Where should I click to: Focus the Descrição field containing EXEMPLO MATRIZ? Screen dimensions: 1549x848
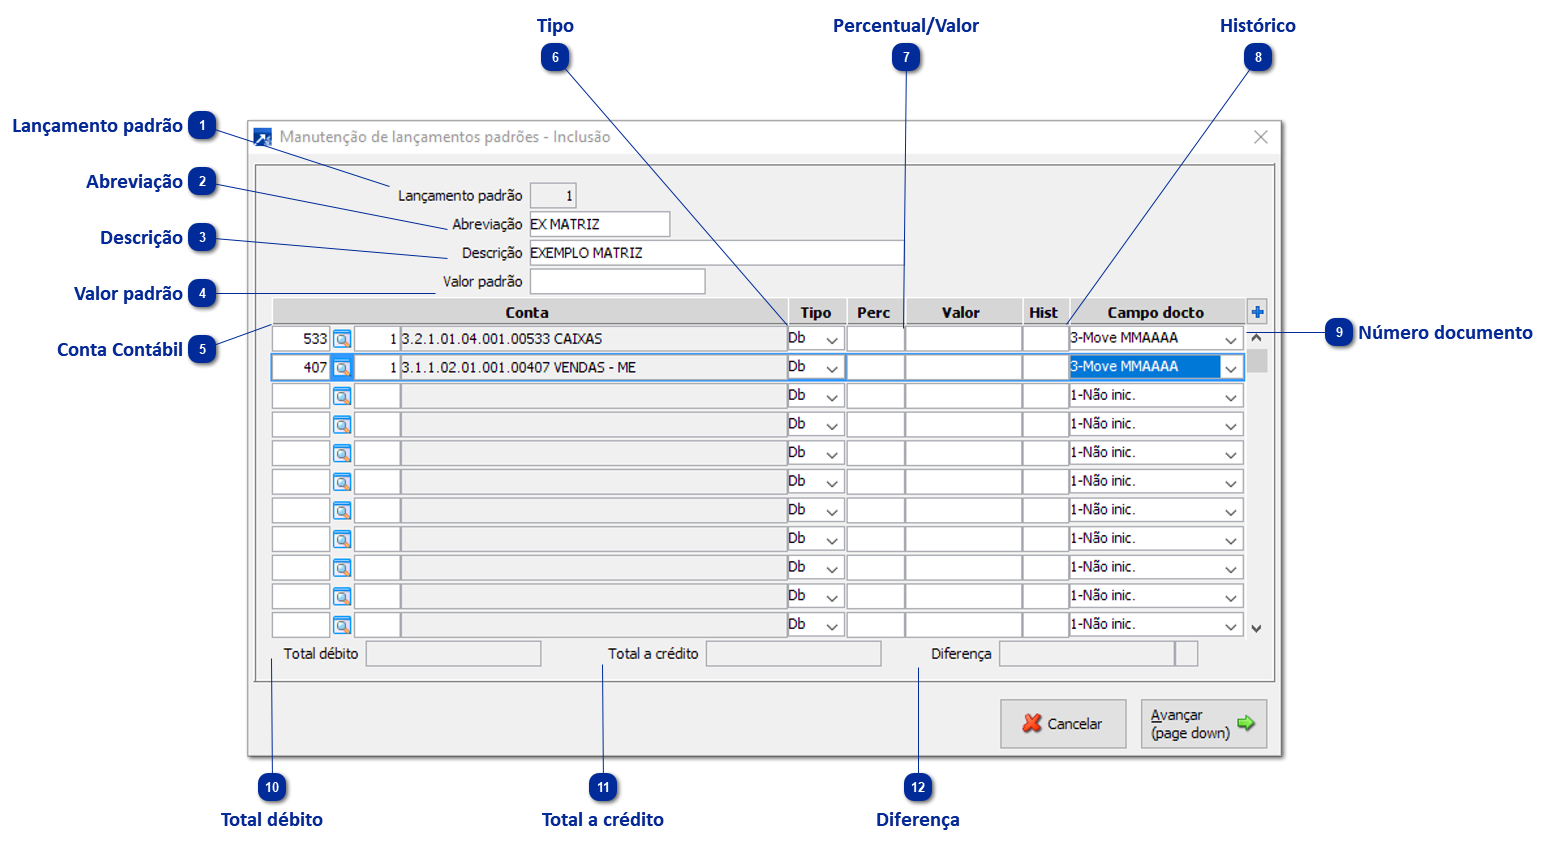click(717, 253)
